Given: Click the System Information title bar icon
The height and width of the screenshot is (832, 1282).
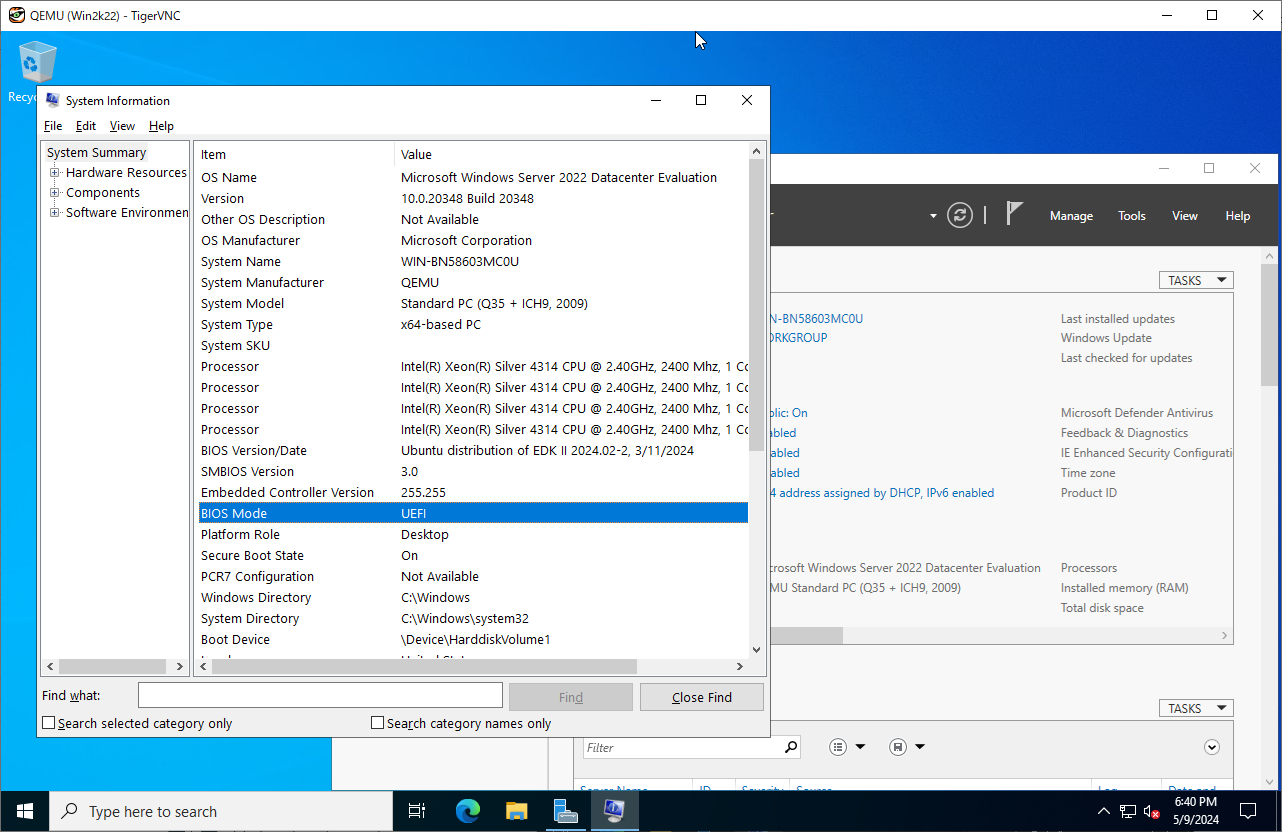Looking at the screenshot, I should [52, 100].
